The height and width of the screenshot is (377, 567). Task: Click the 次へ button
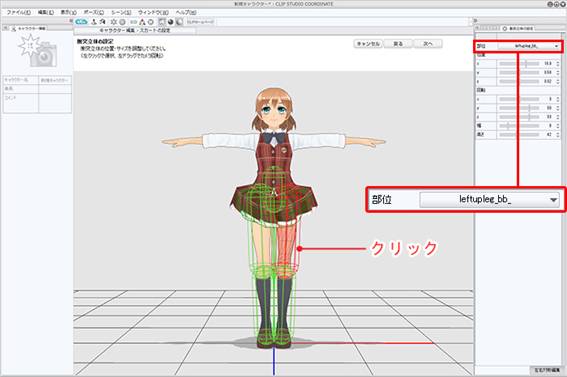[x=428, y=44]
